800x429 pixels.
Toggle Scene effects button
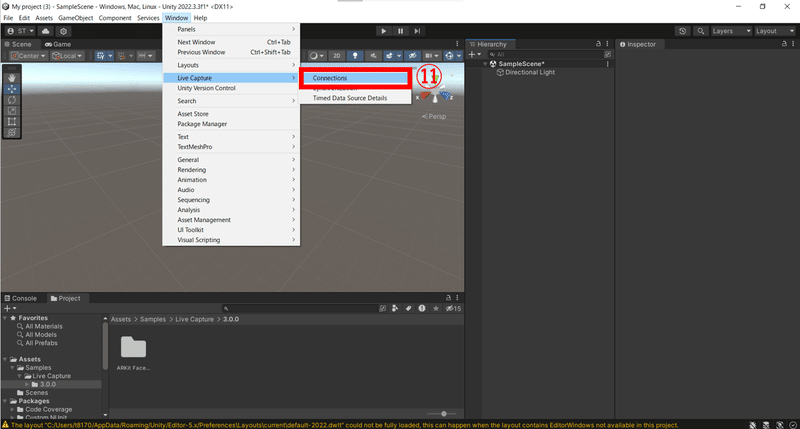(x=390, y=56)
